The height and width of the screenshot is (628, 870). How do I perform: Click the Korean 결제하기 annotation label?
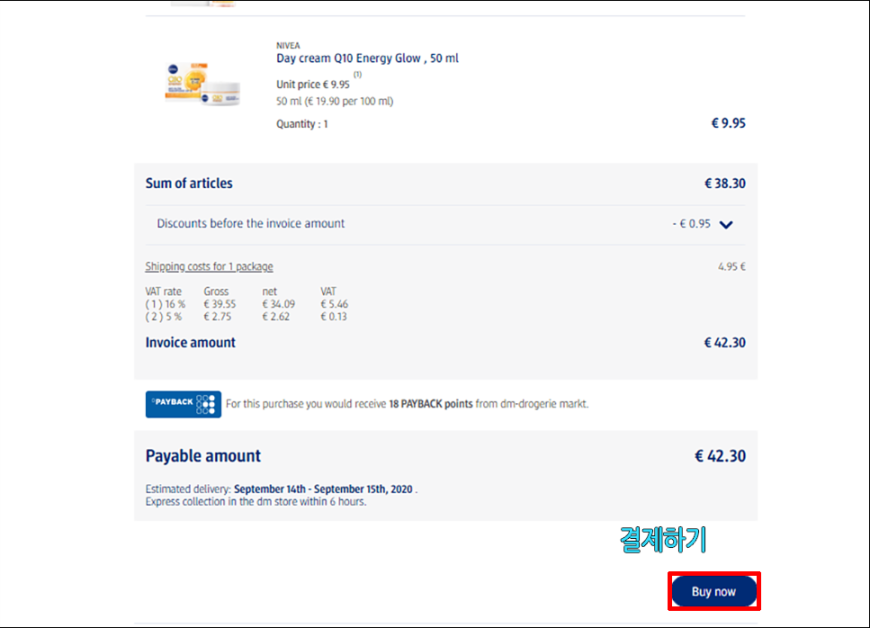click(x=662, y=539)
